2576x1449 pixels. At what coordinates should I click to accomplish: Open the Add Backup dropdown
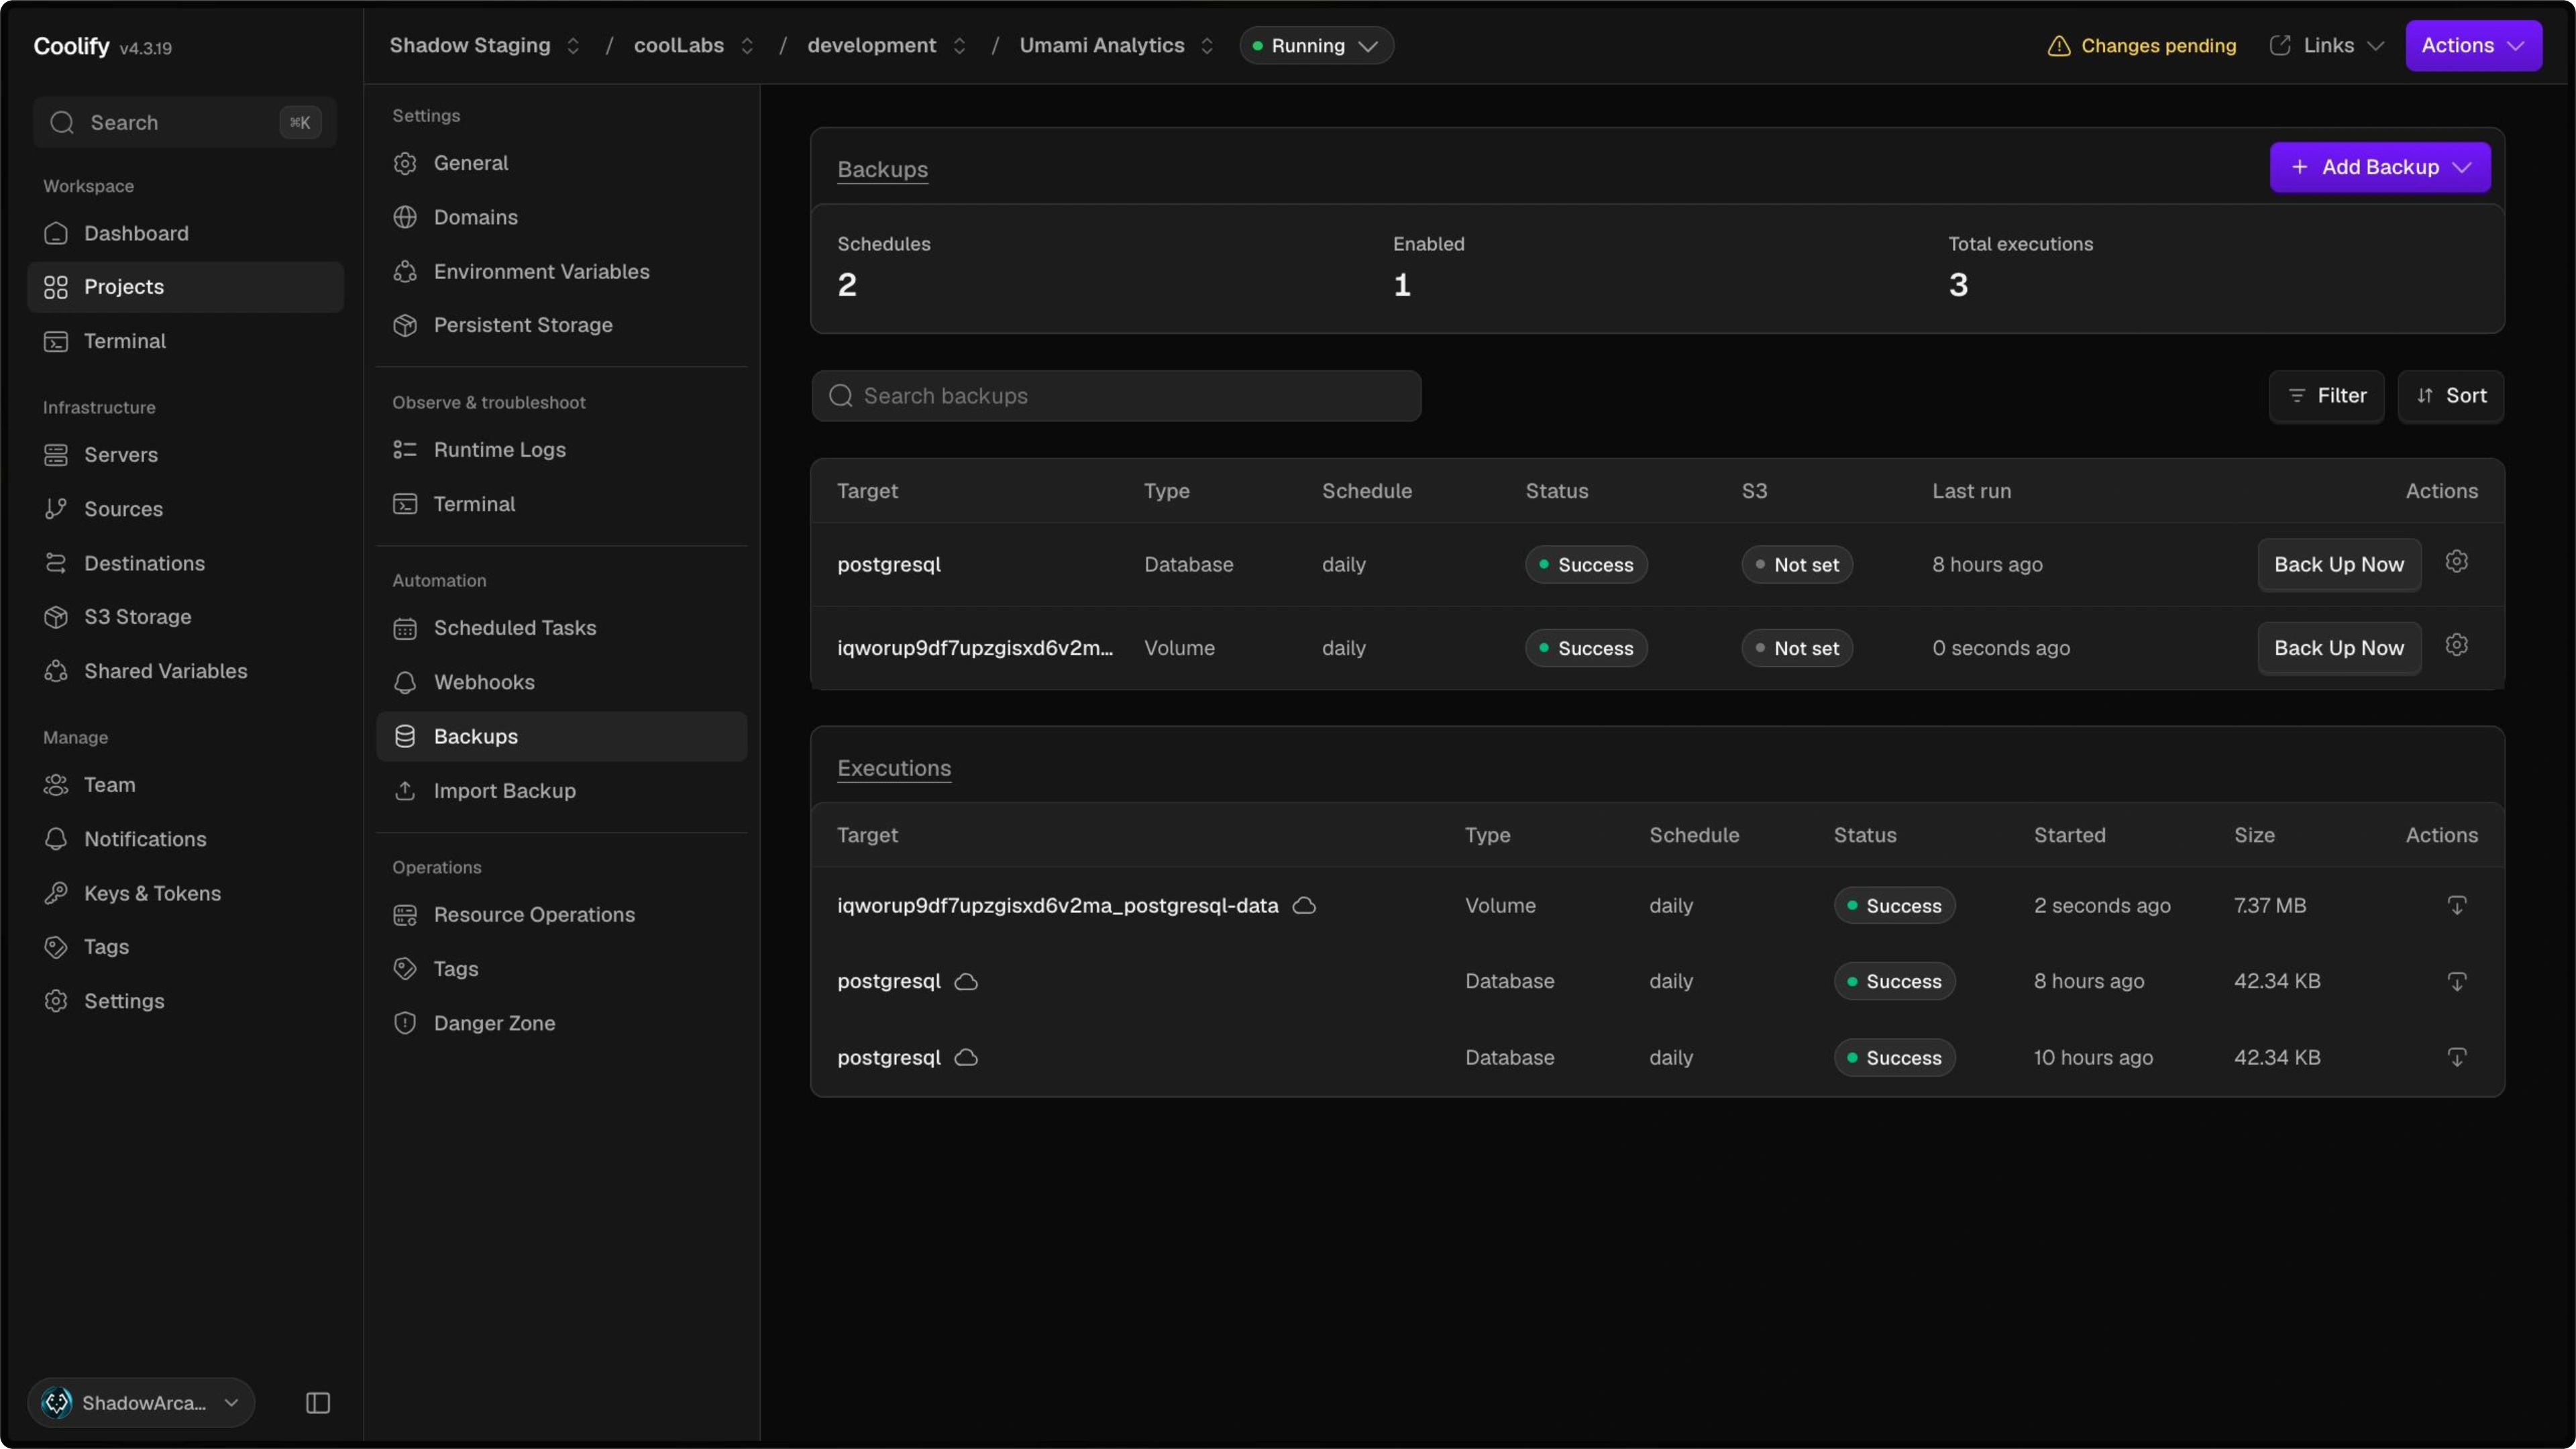(2380, 167)
